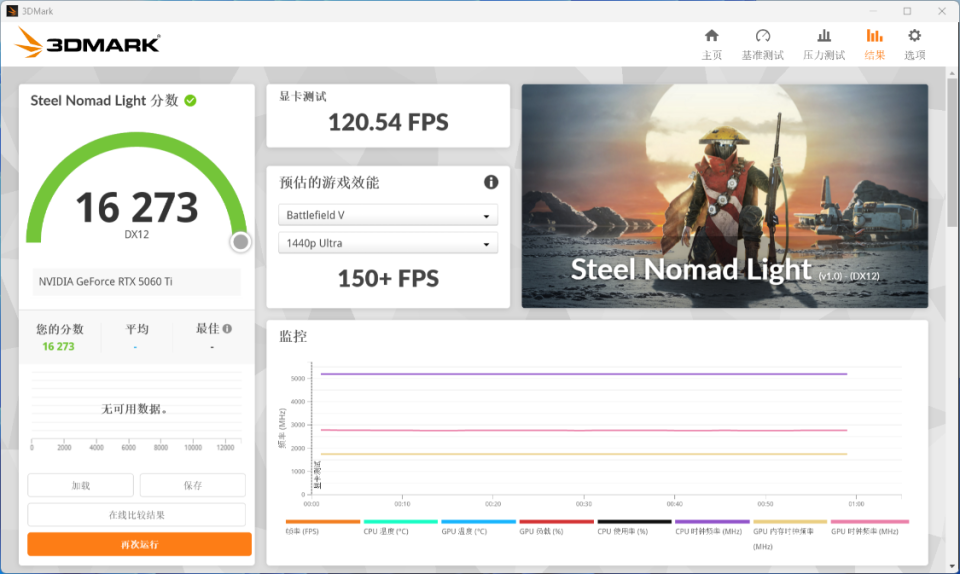Toggle the CPU 温度 (°C) teal legend swatch
Viewport: 960px width, 574px height.
(x=400, y=521)
